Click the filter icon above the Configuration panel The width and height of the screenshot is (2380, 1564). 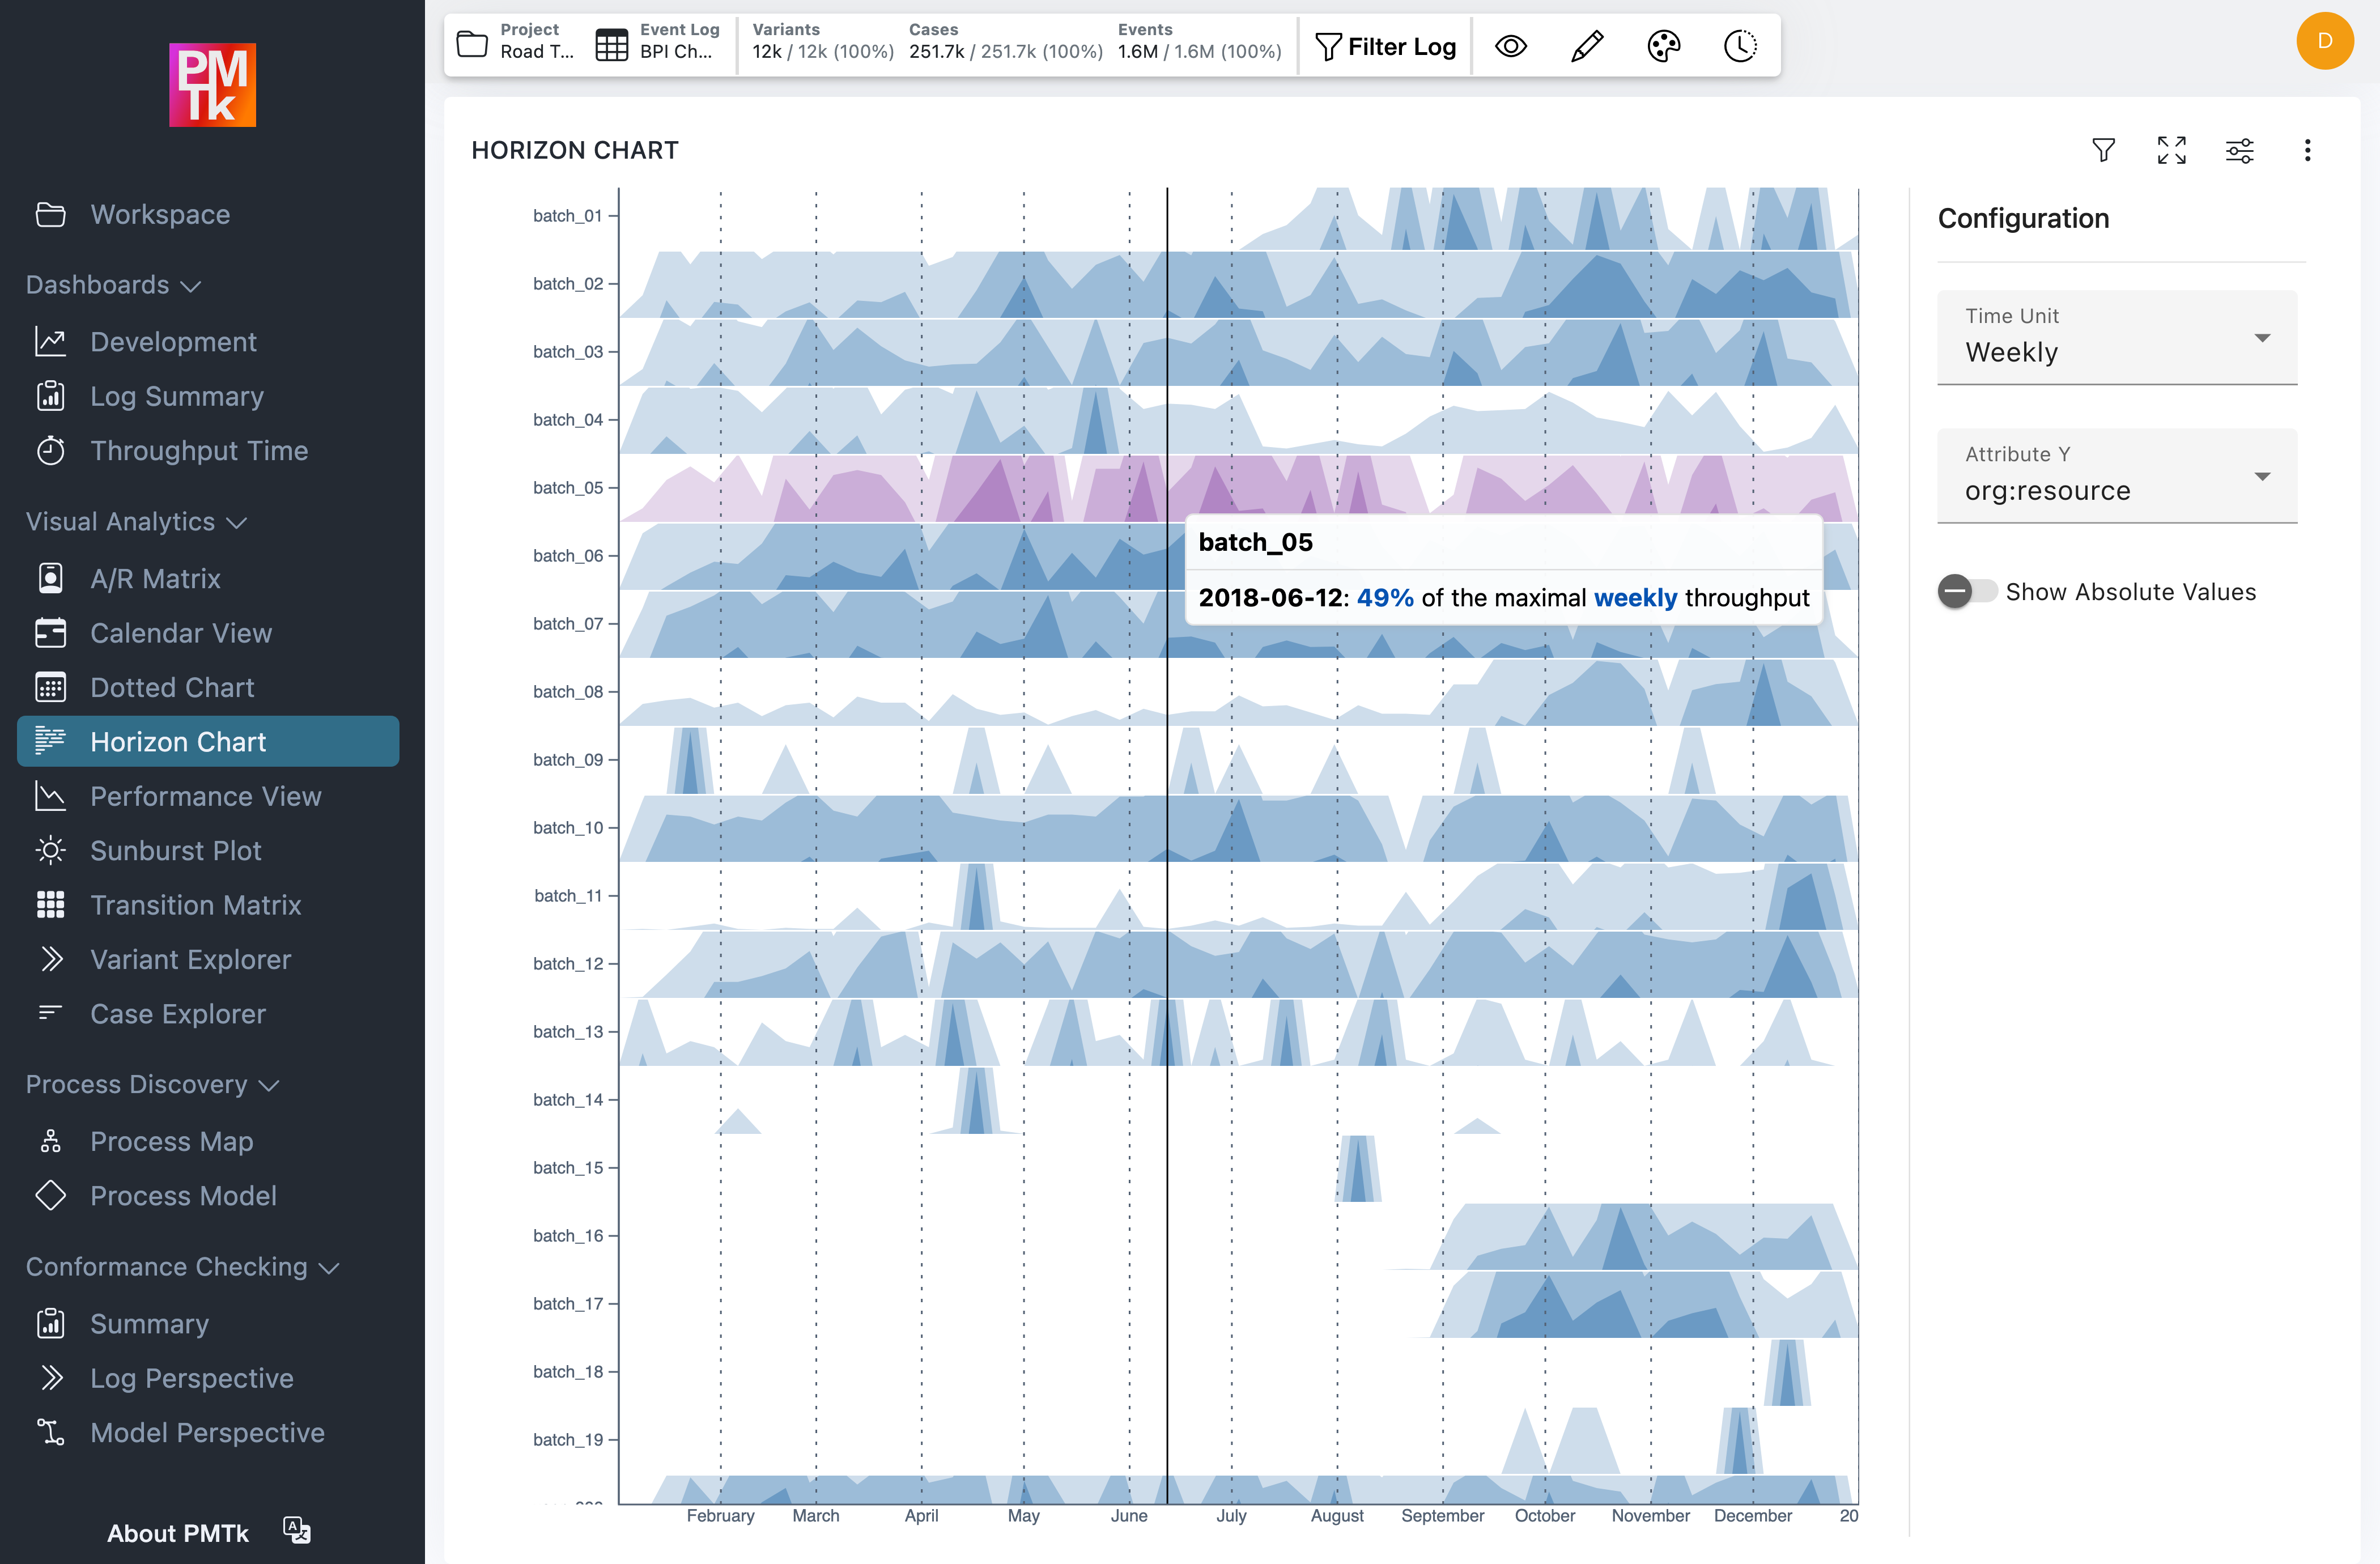tap(2103, 150)
